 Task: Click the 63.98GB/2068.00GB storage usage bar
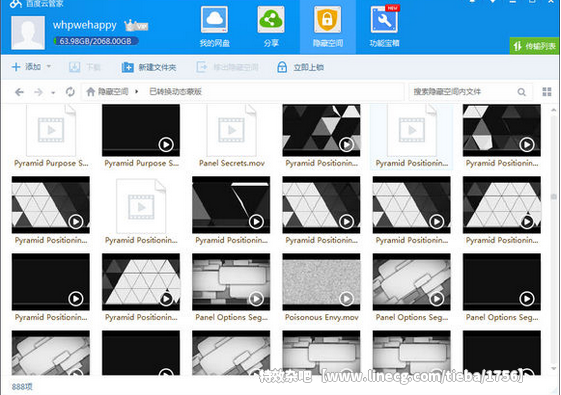[x=96, y=41]
